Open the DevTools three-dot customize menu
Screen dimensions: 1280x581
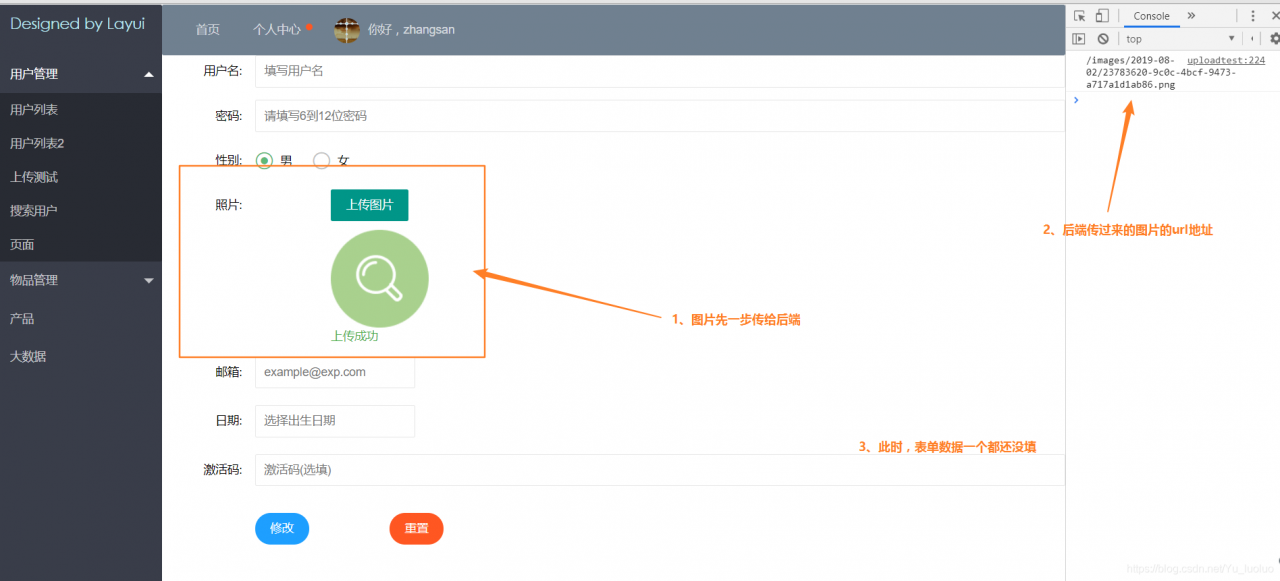[x=1253, y=16]
